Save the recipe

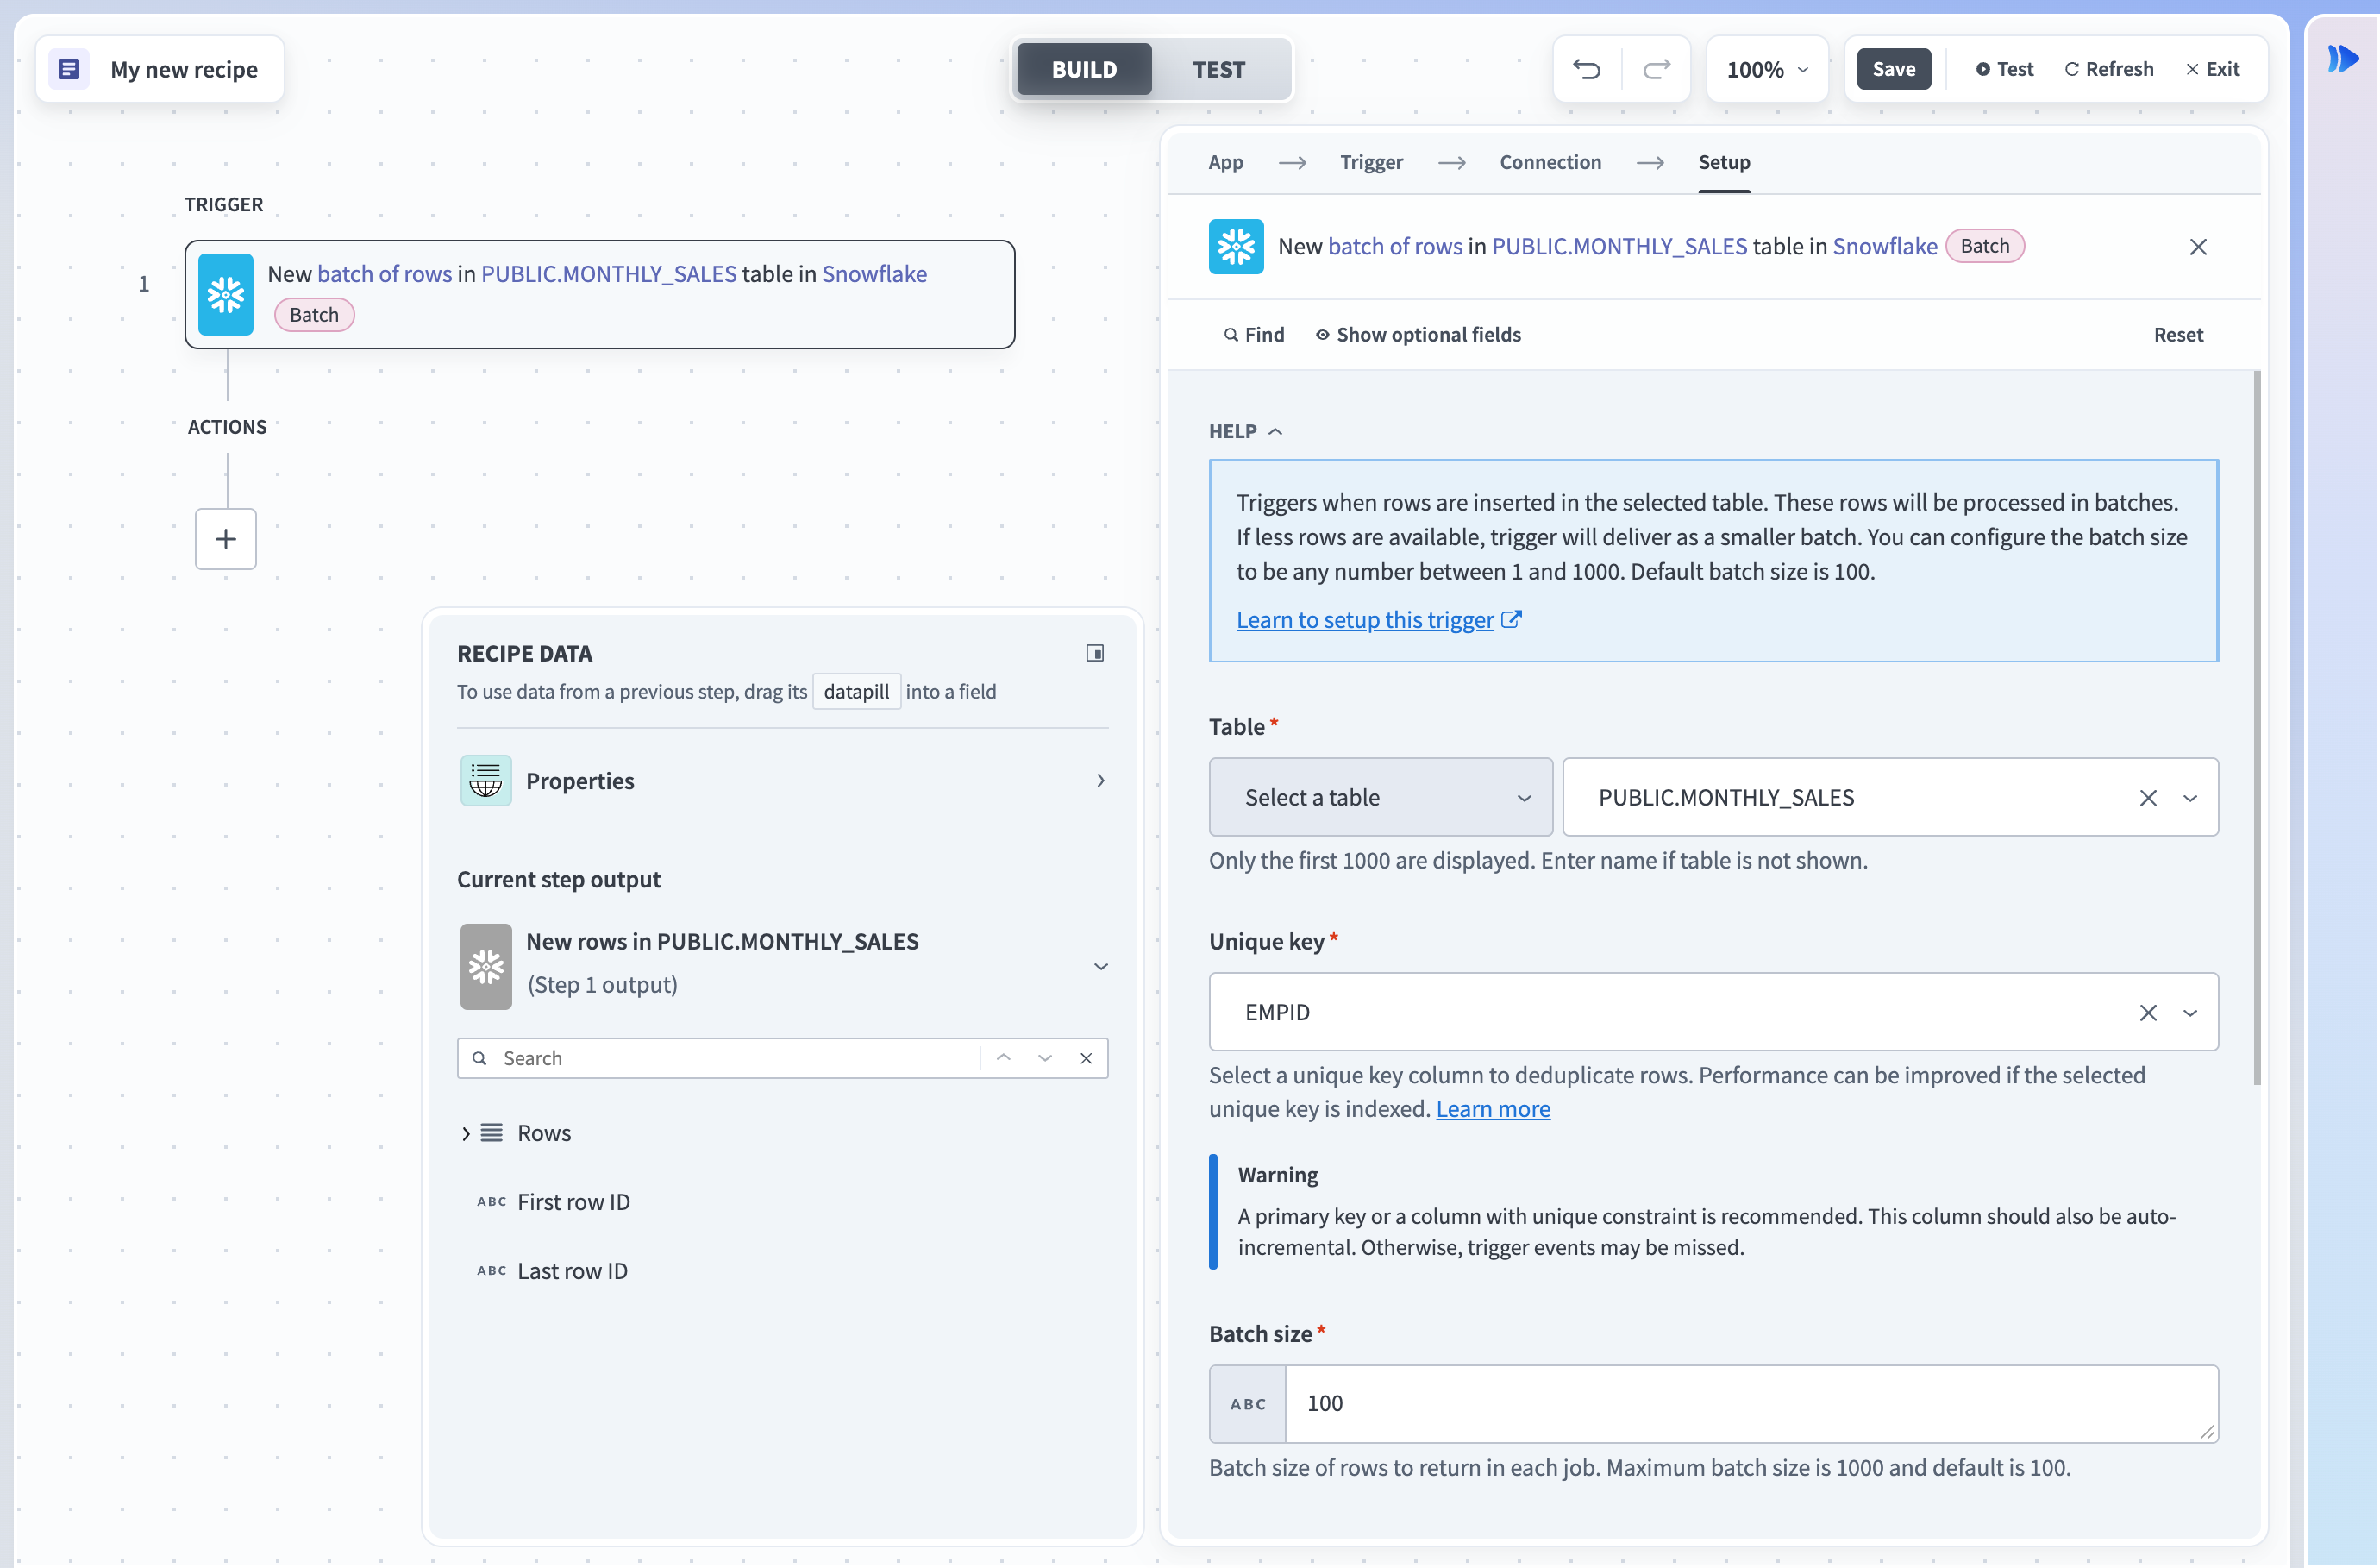click(1893, 69)
